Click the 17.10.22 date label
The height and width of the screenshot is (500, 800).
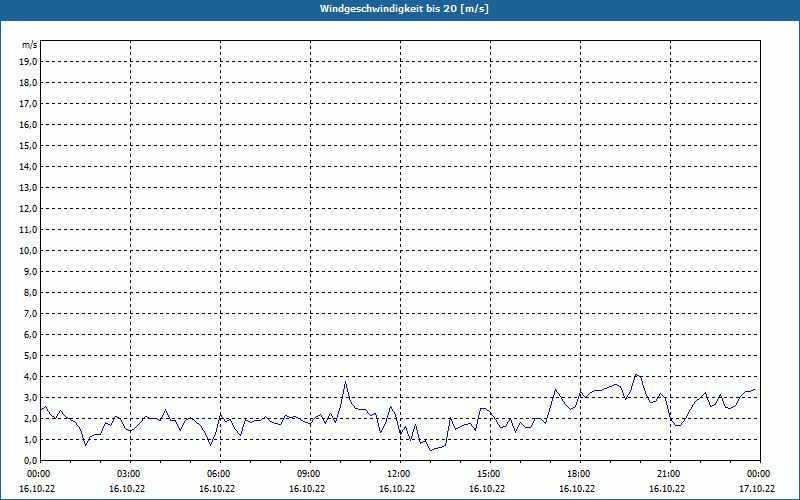(x=757, y=488)
